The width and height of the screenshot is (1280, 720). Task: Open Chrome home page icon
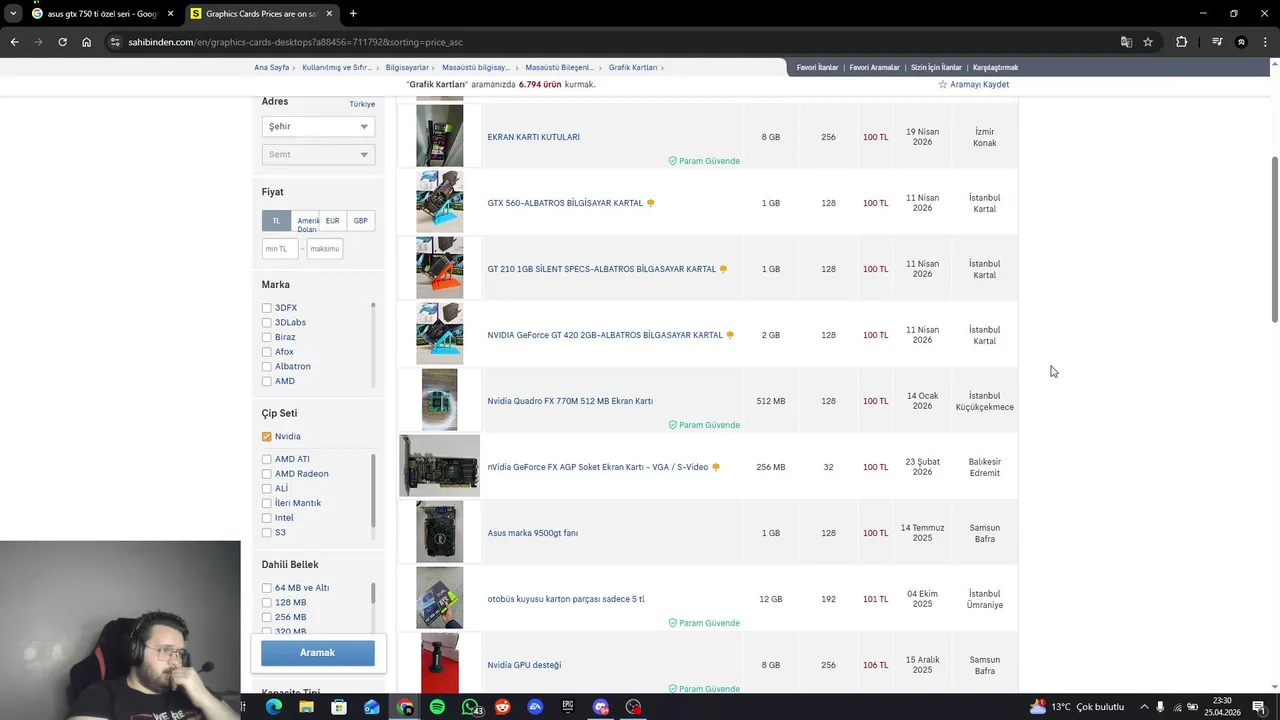point(87,42)
